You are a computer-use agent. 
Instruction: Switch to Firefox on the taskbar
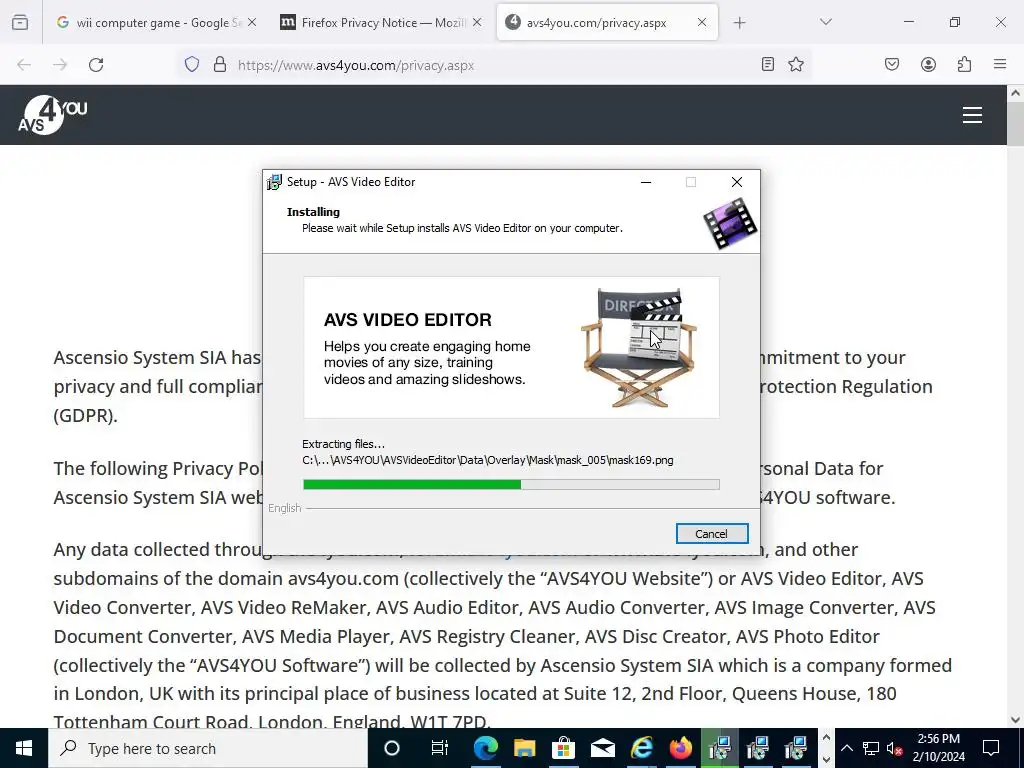coord(680,748)
